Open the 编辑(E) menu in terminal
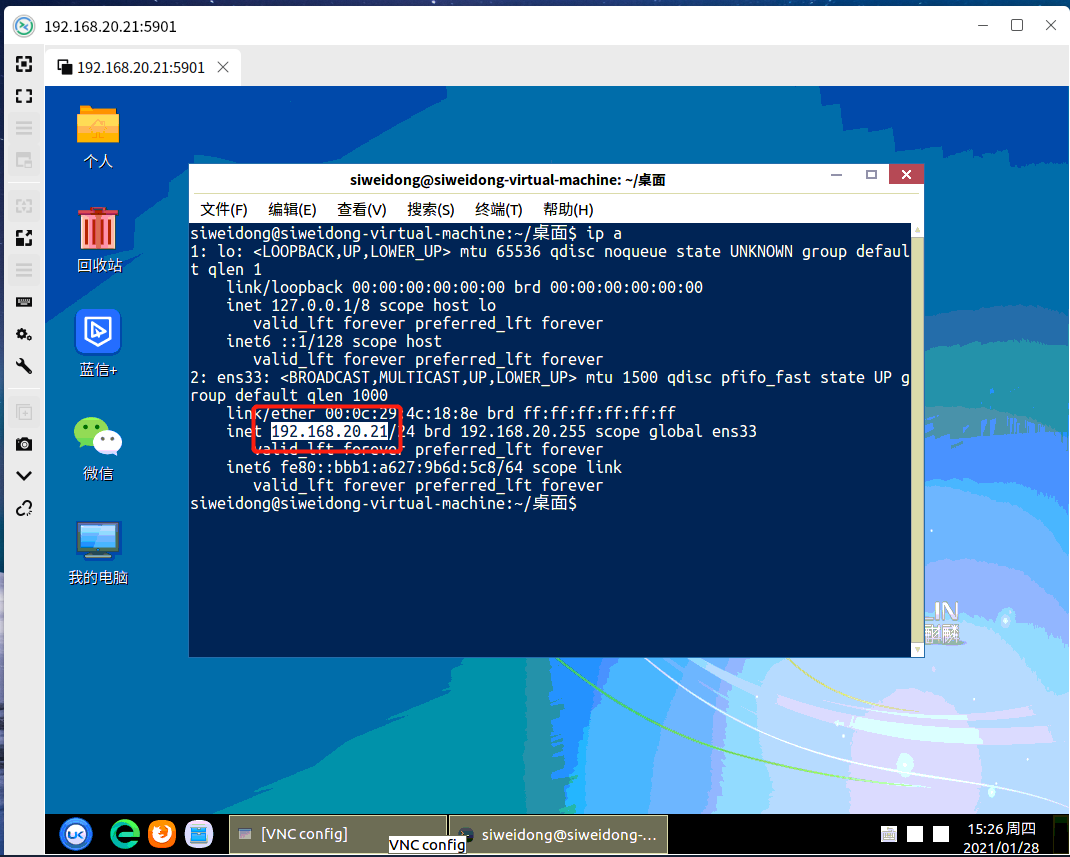 [x=292, y=209]
